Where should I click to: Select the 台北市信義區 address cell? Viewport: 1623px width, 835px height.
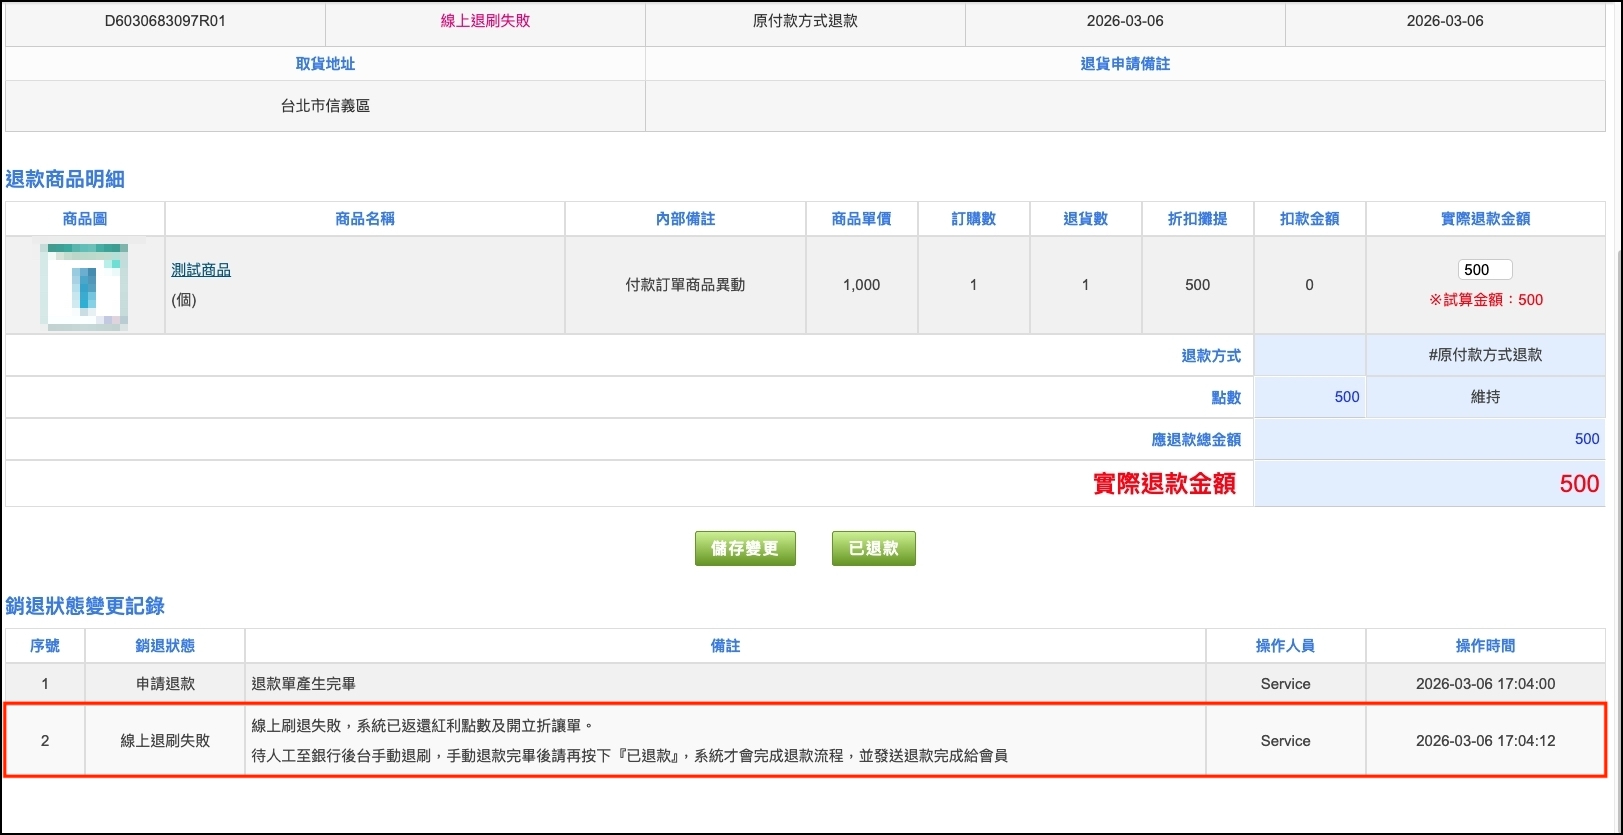[325, 106]
